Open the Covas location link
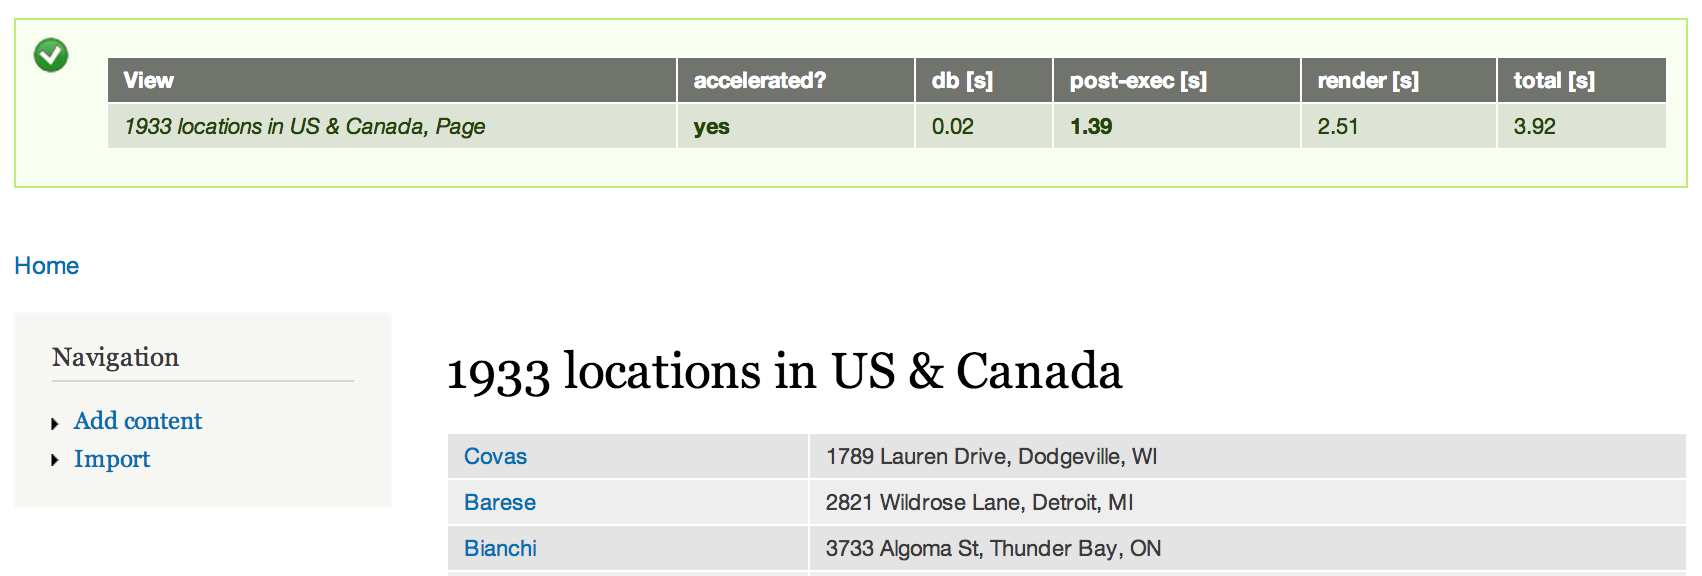The width and height of the screenshot is (1702, 576). [x=495, y=457]
